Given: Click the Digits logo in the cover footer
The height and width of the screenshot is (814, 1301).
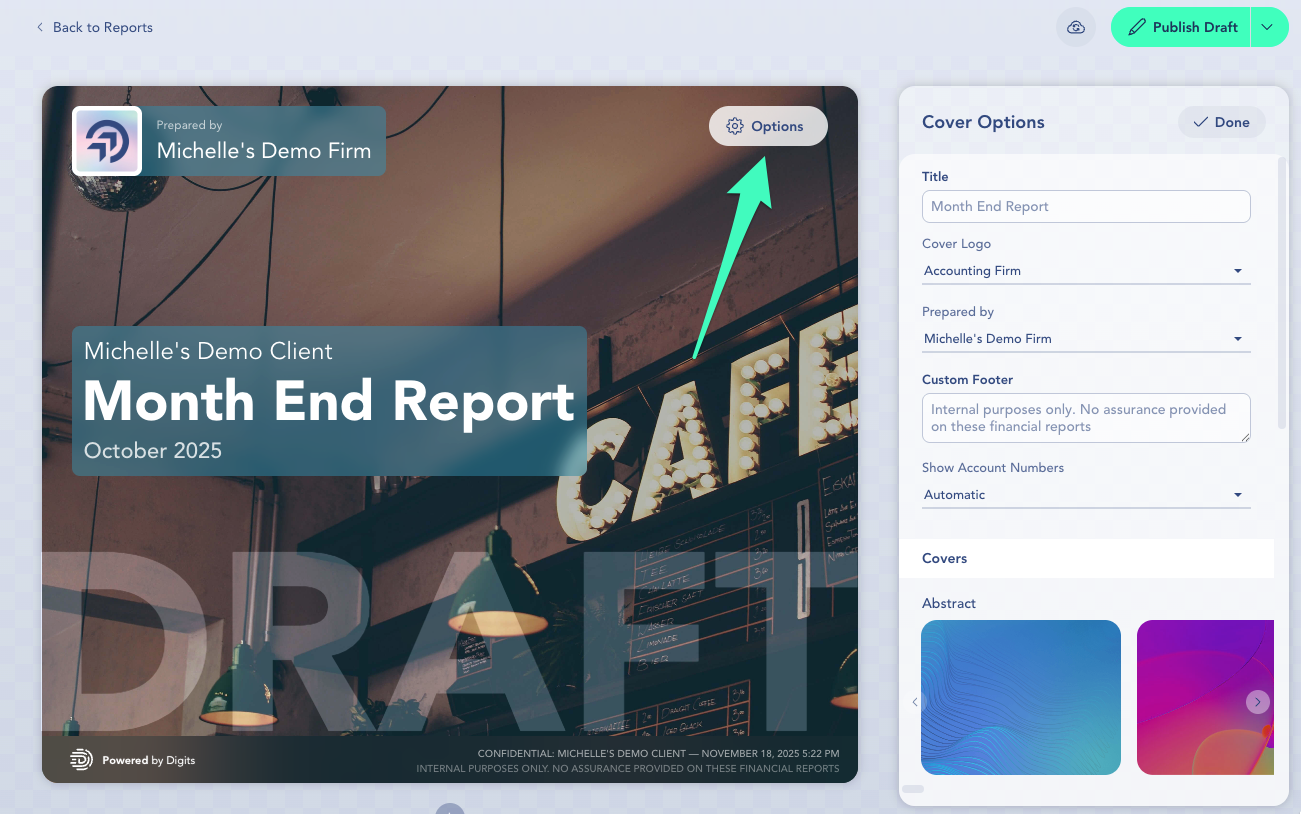Looking at the screenshot, I should [x=81, y=760].
